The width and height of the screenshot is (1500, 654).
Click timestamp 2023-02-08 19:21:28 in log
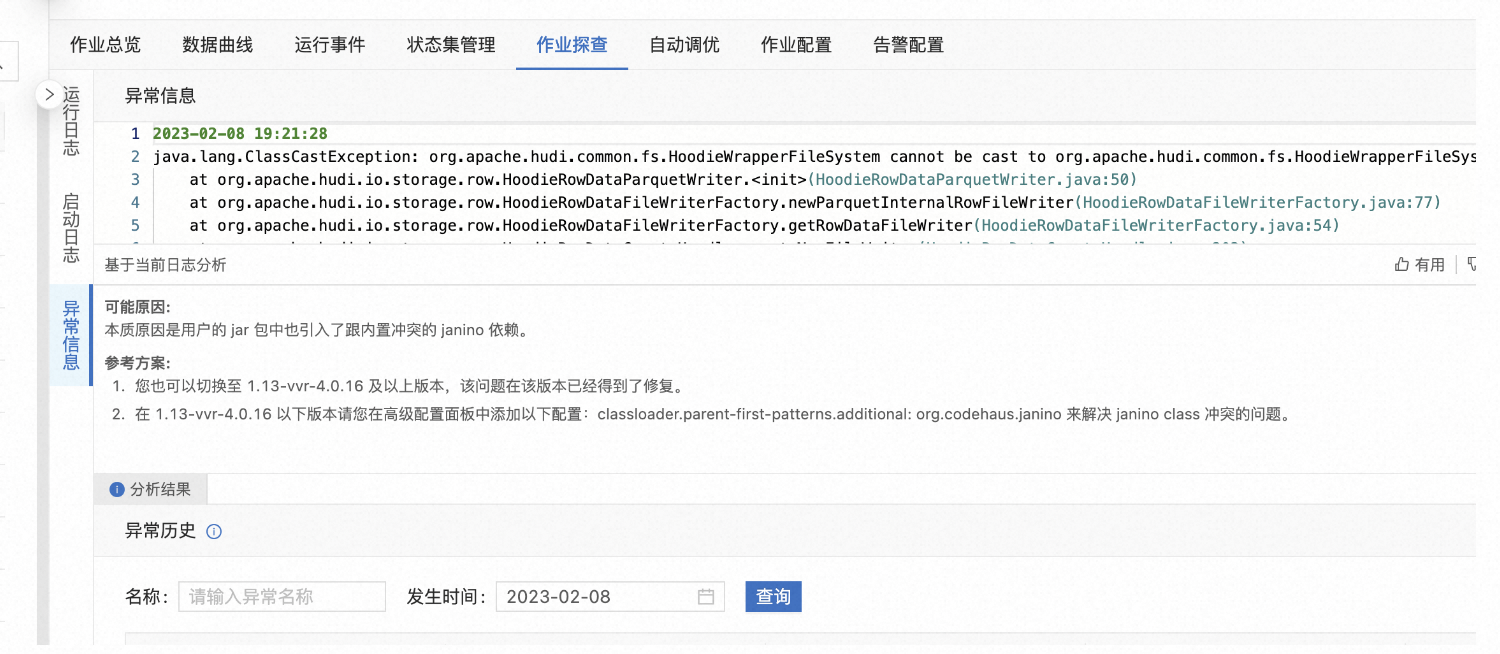coord(240,134)
